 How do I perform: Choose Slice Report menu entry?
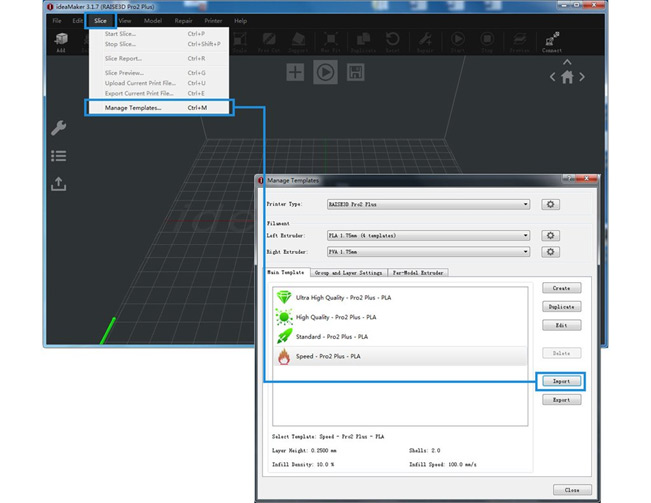pyautogui.click(x=159, y=59)
